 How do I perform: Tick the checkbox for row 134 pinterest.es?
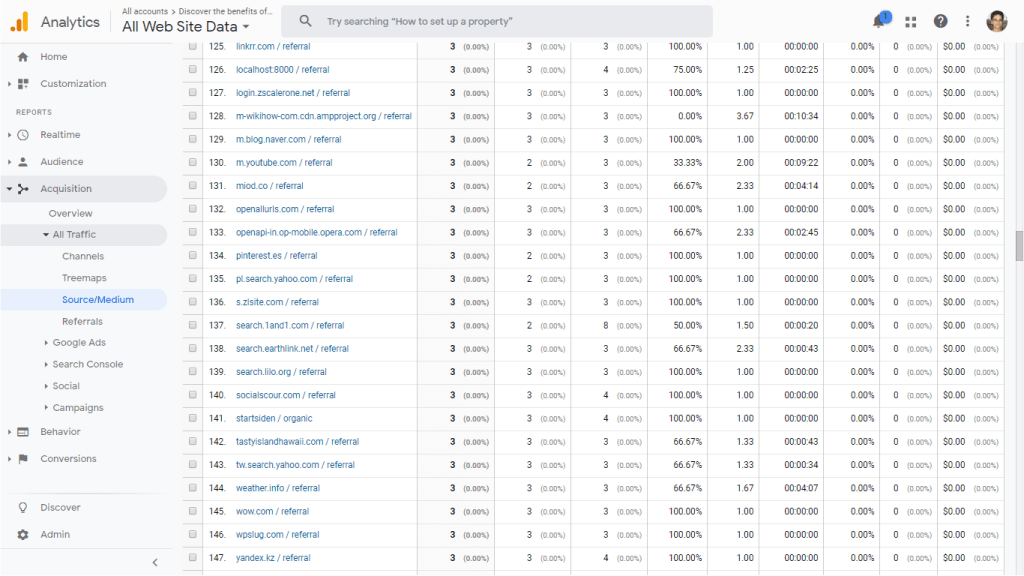[193, 255]
